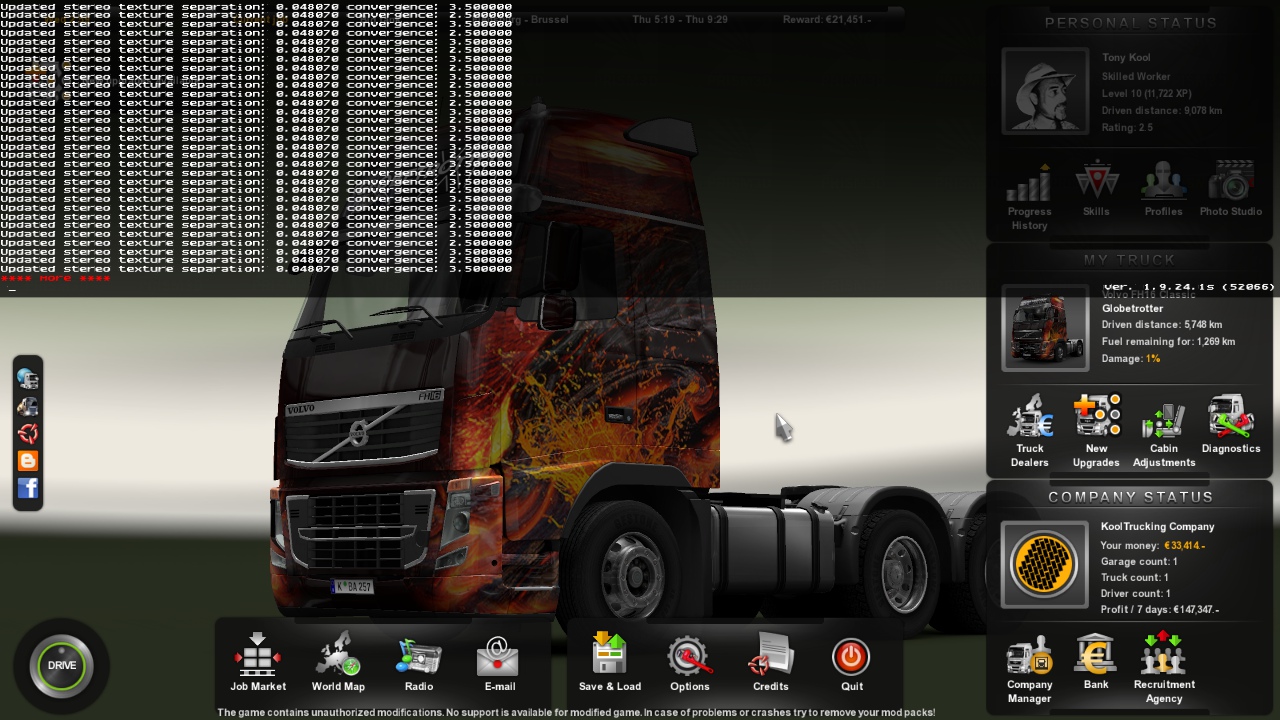Viewport: 1280px width, 720px height.
Task: Click the round green DRIVE button
Action: tap(62, 665)
